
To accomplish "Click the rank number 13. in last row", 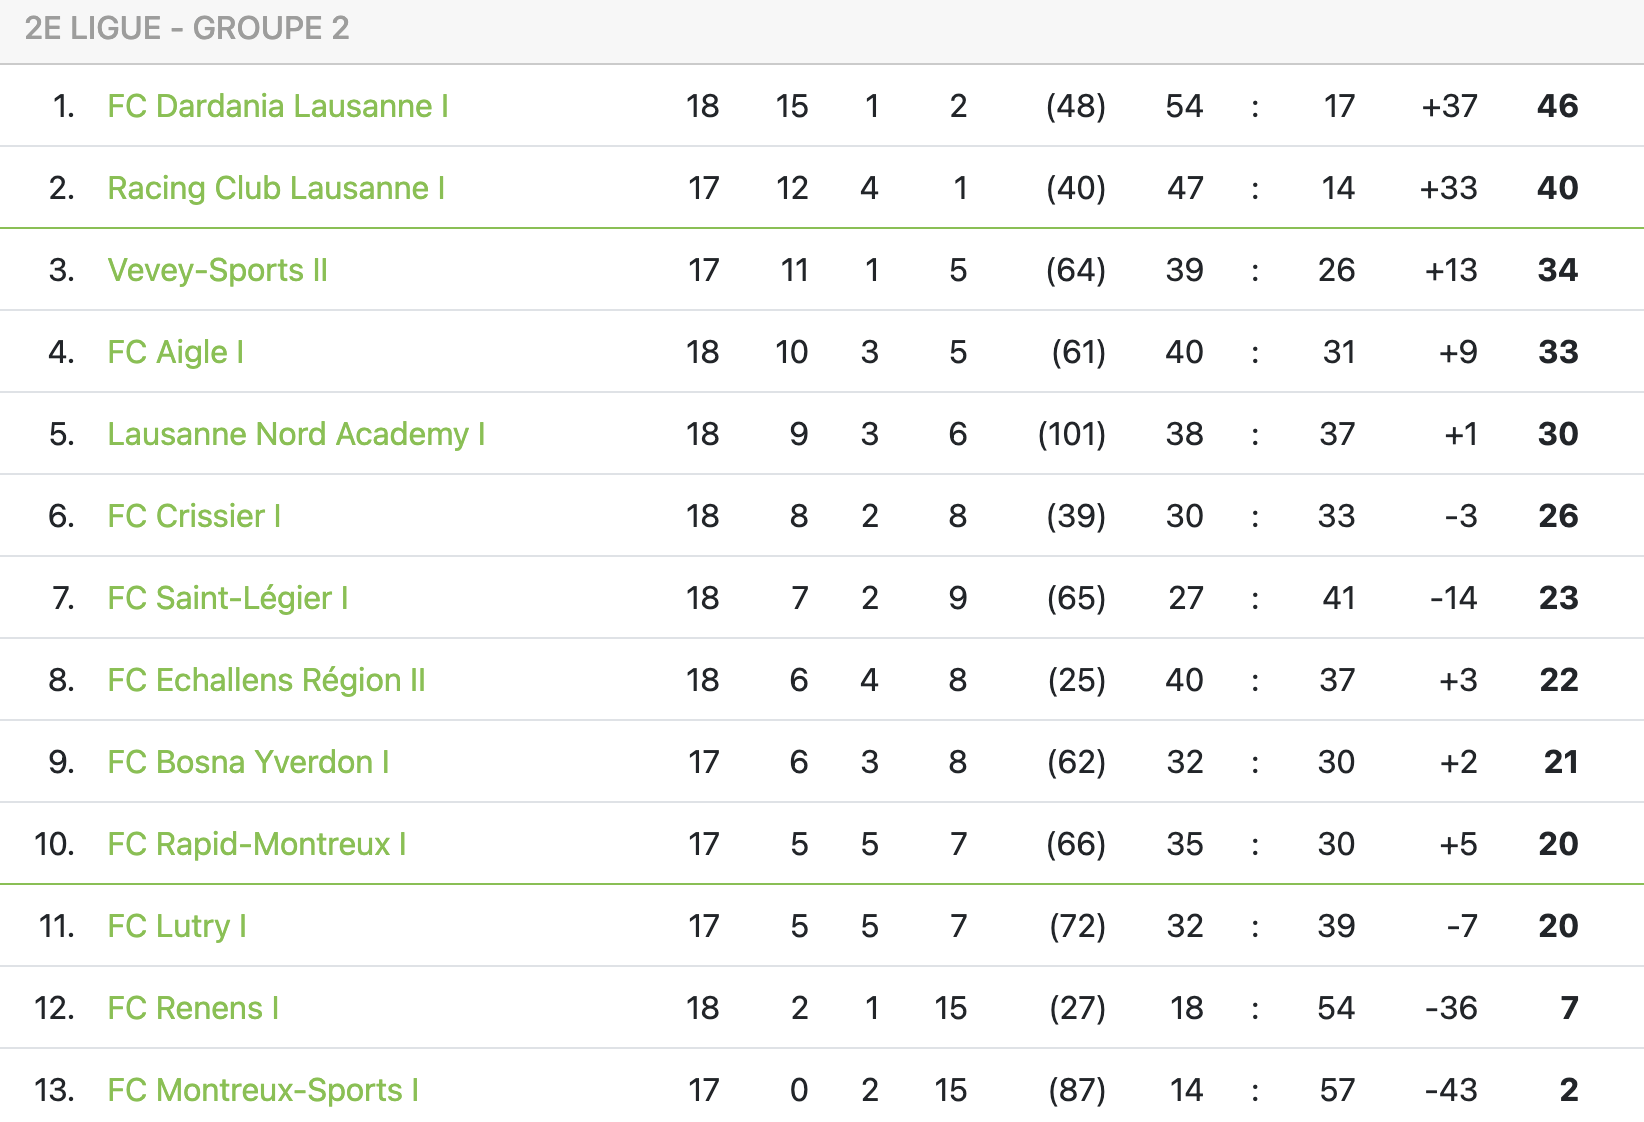I will click(54, 1090).
